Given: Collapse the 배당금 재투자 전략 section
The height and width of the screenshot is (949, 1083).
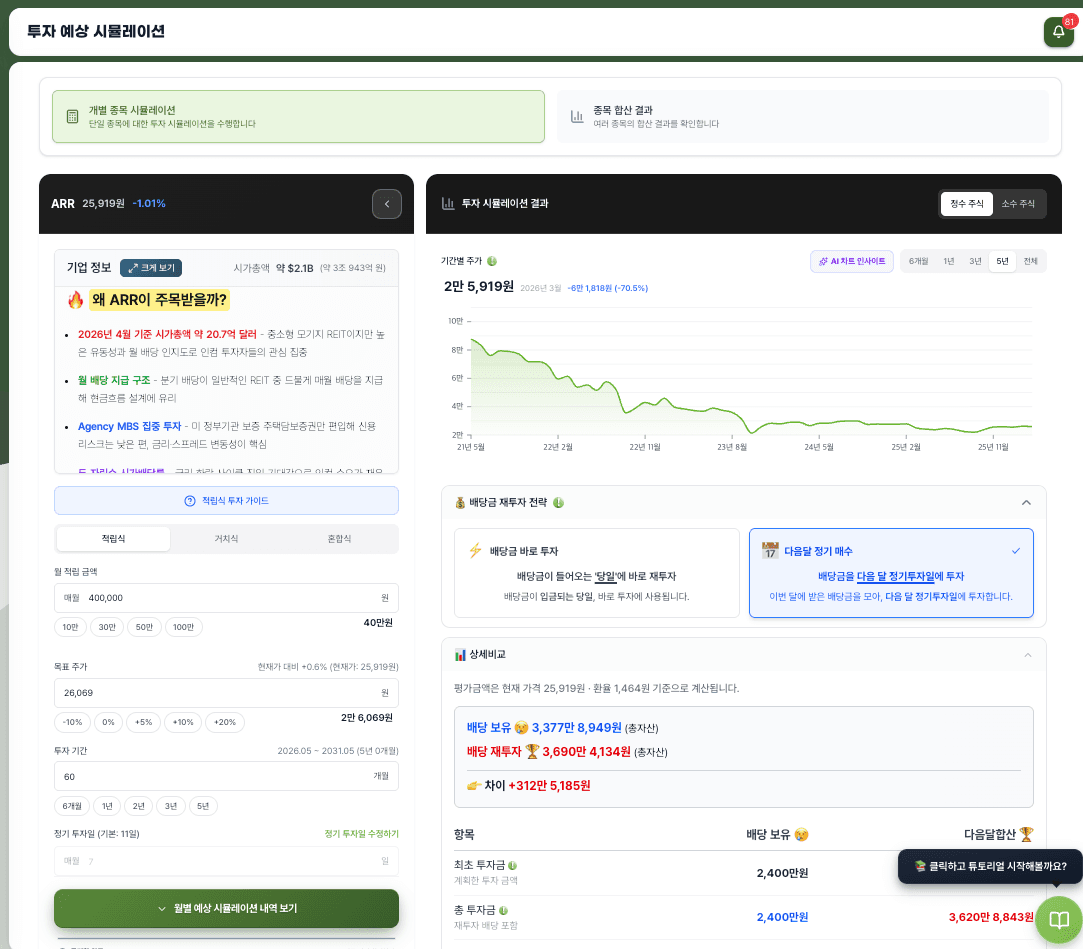Looking at the screenshot, I should pos(1026,503).
